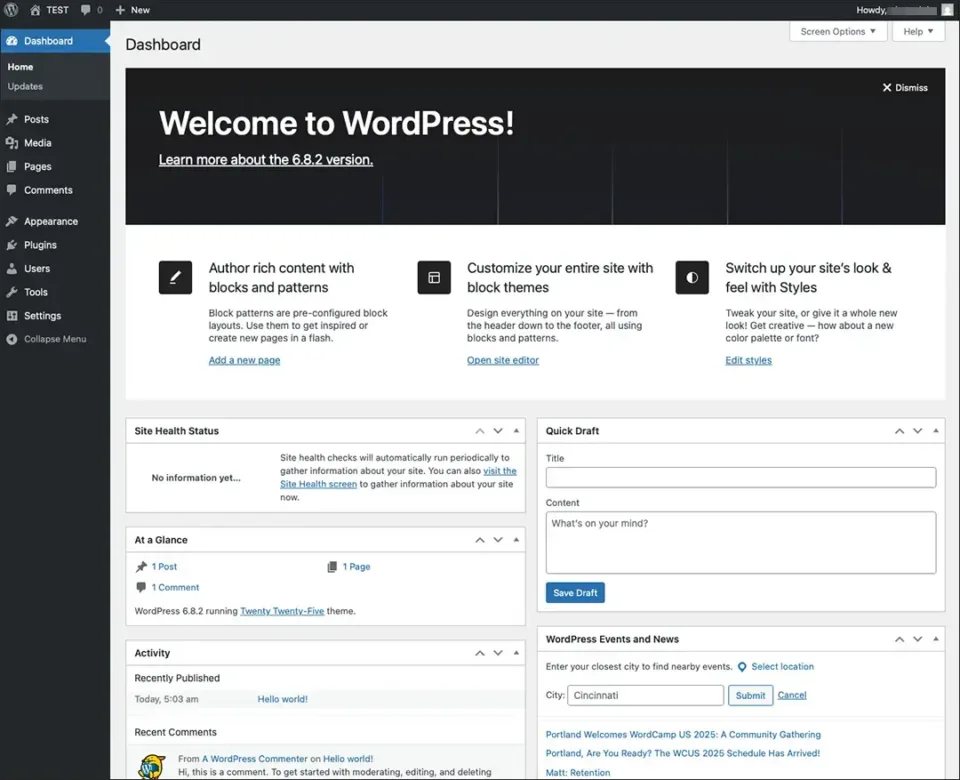Click the Quick Draft Title field
Viewport: 960px width, 780px height.
pos(740,477)
